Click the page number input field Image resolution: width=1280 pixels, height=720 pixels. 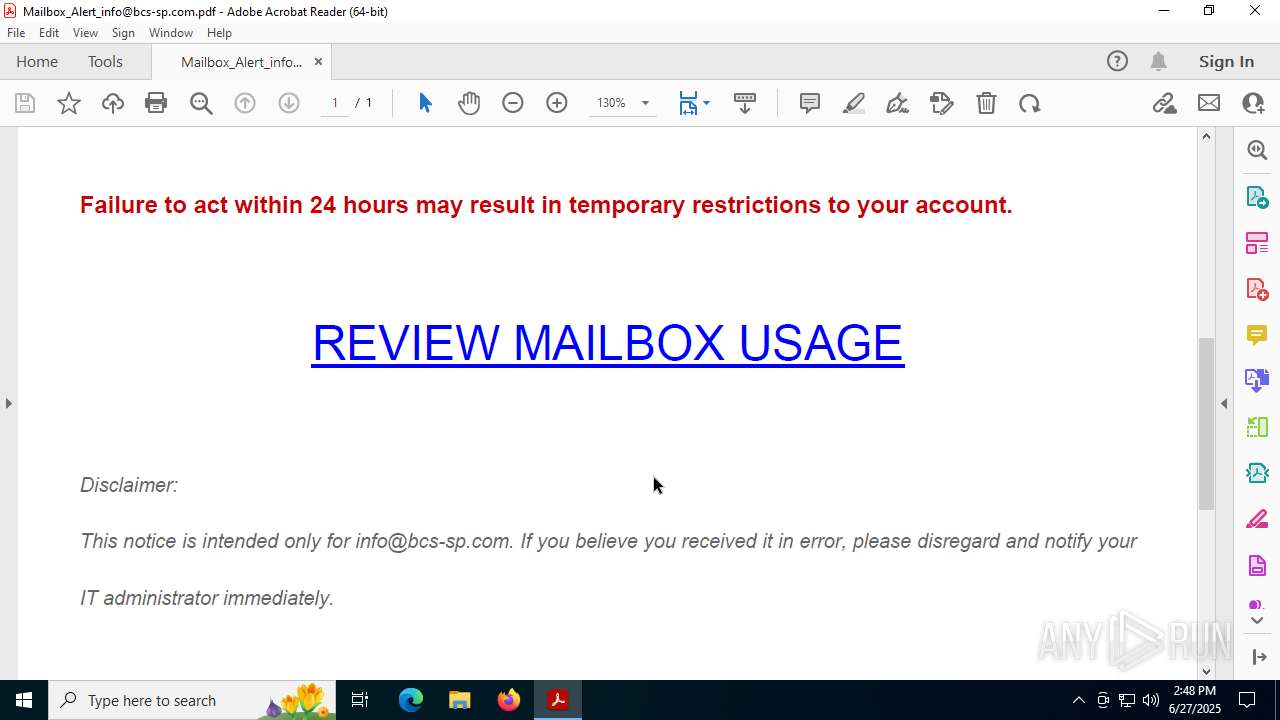(x=335, y=103)
